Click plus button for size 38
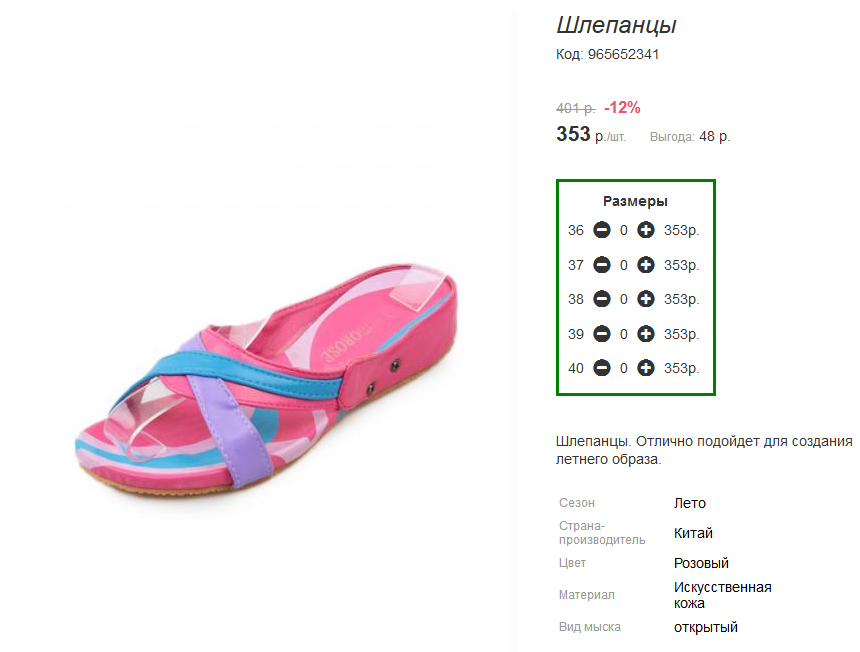Screen dimensions: 860x652 pos(646,299)
